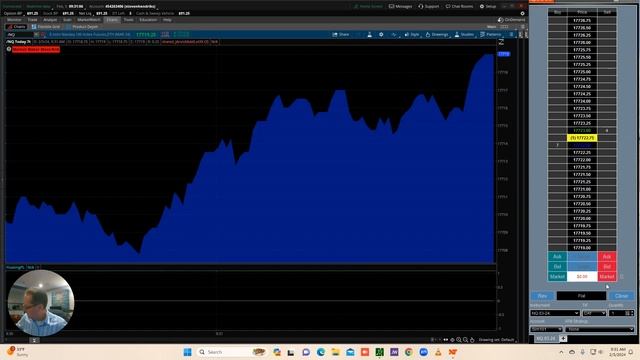Click the red sell Bid button

[607, 267]
